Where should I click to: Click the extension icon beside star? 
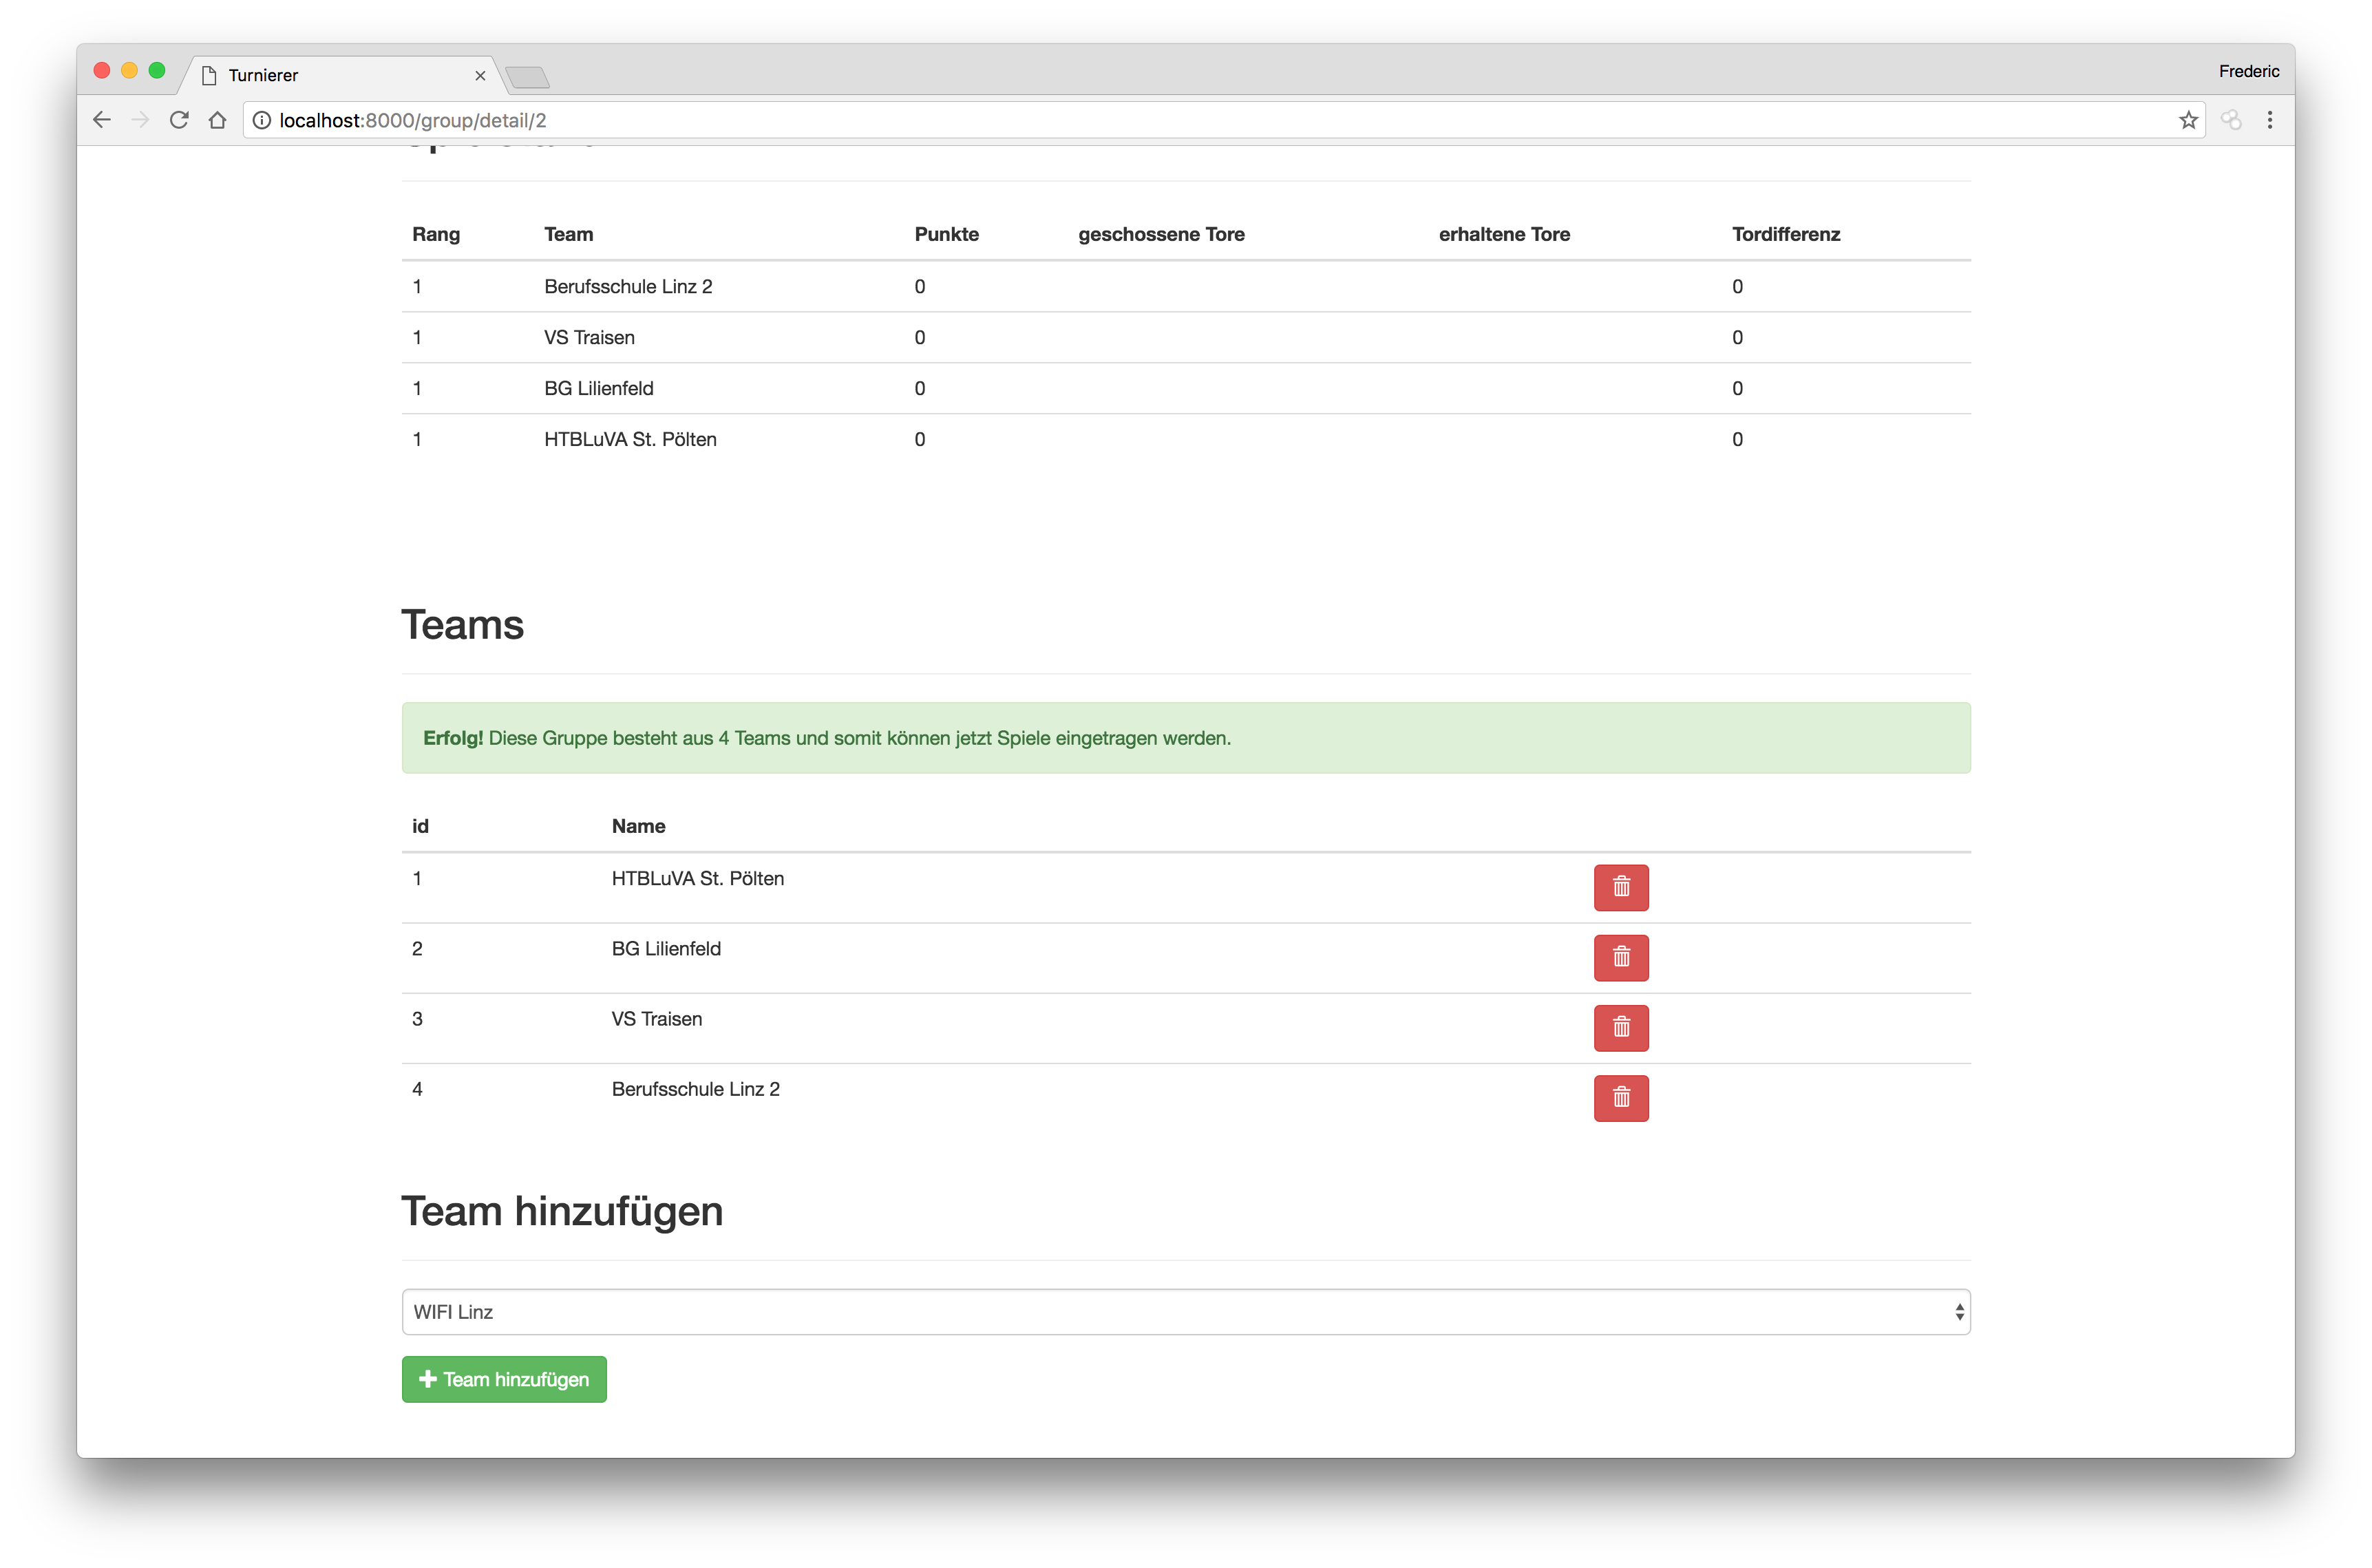coord(2231,120)
